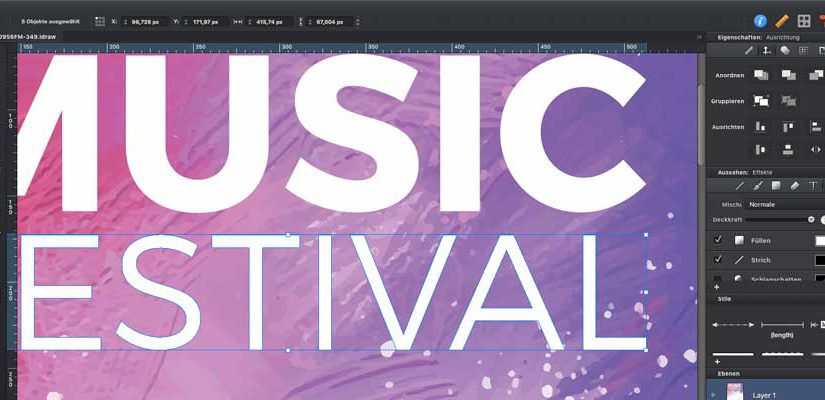The image size is (825, 400).
Task: Toggle the Füllen checkbox
Action: click(x=718, y=240)
